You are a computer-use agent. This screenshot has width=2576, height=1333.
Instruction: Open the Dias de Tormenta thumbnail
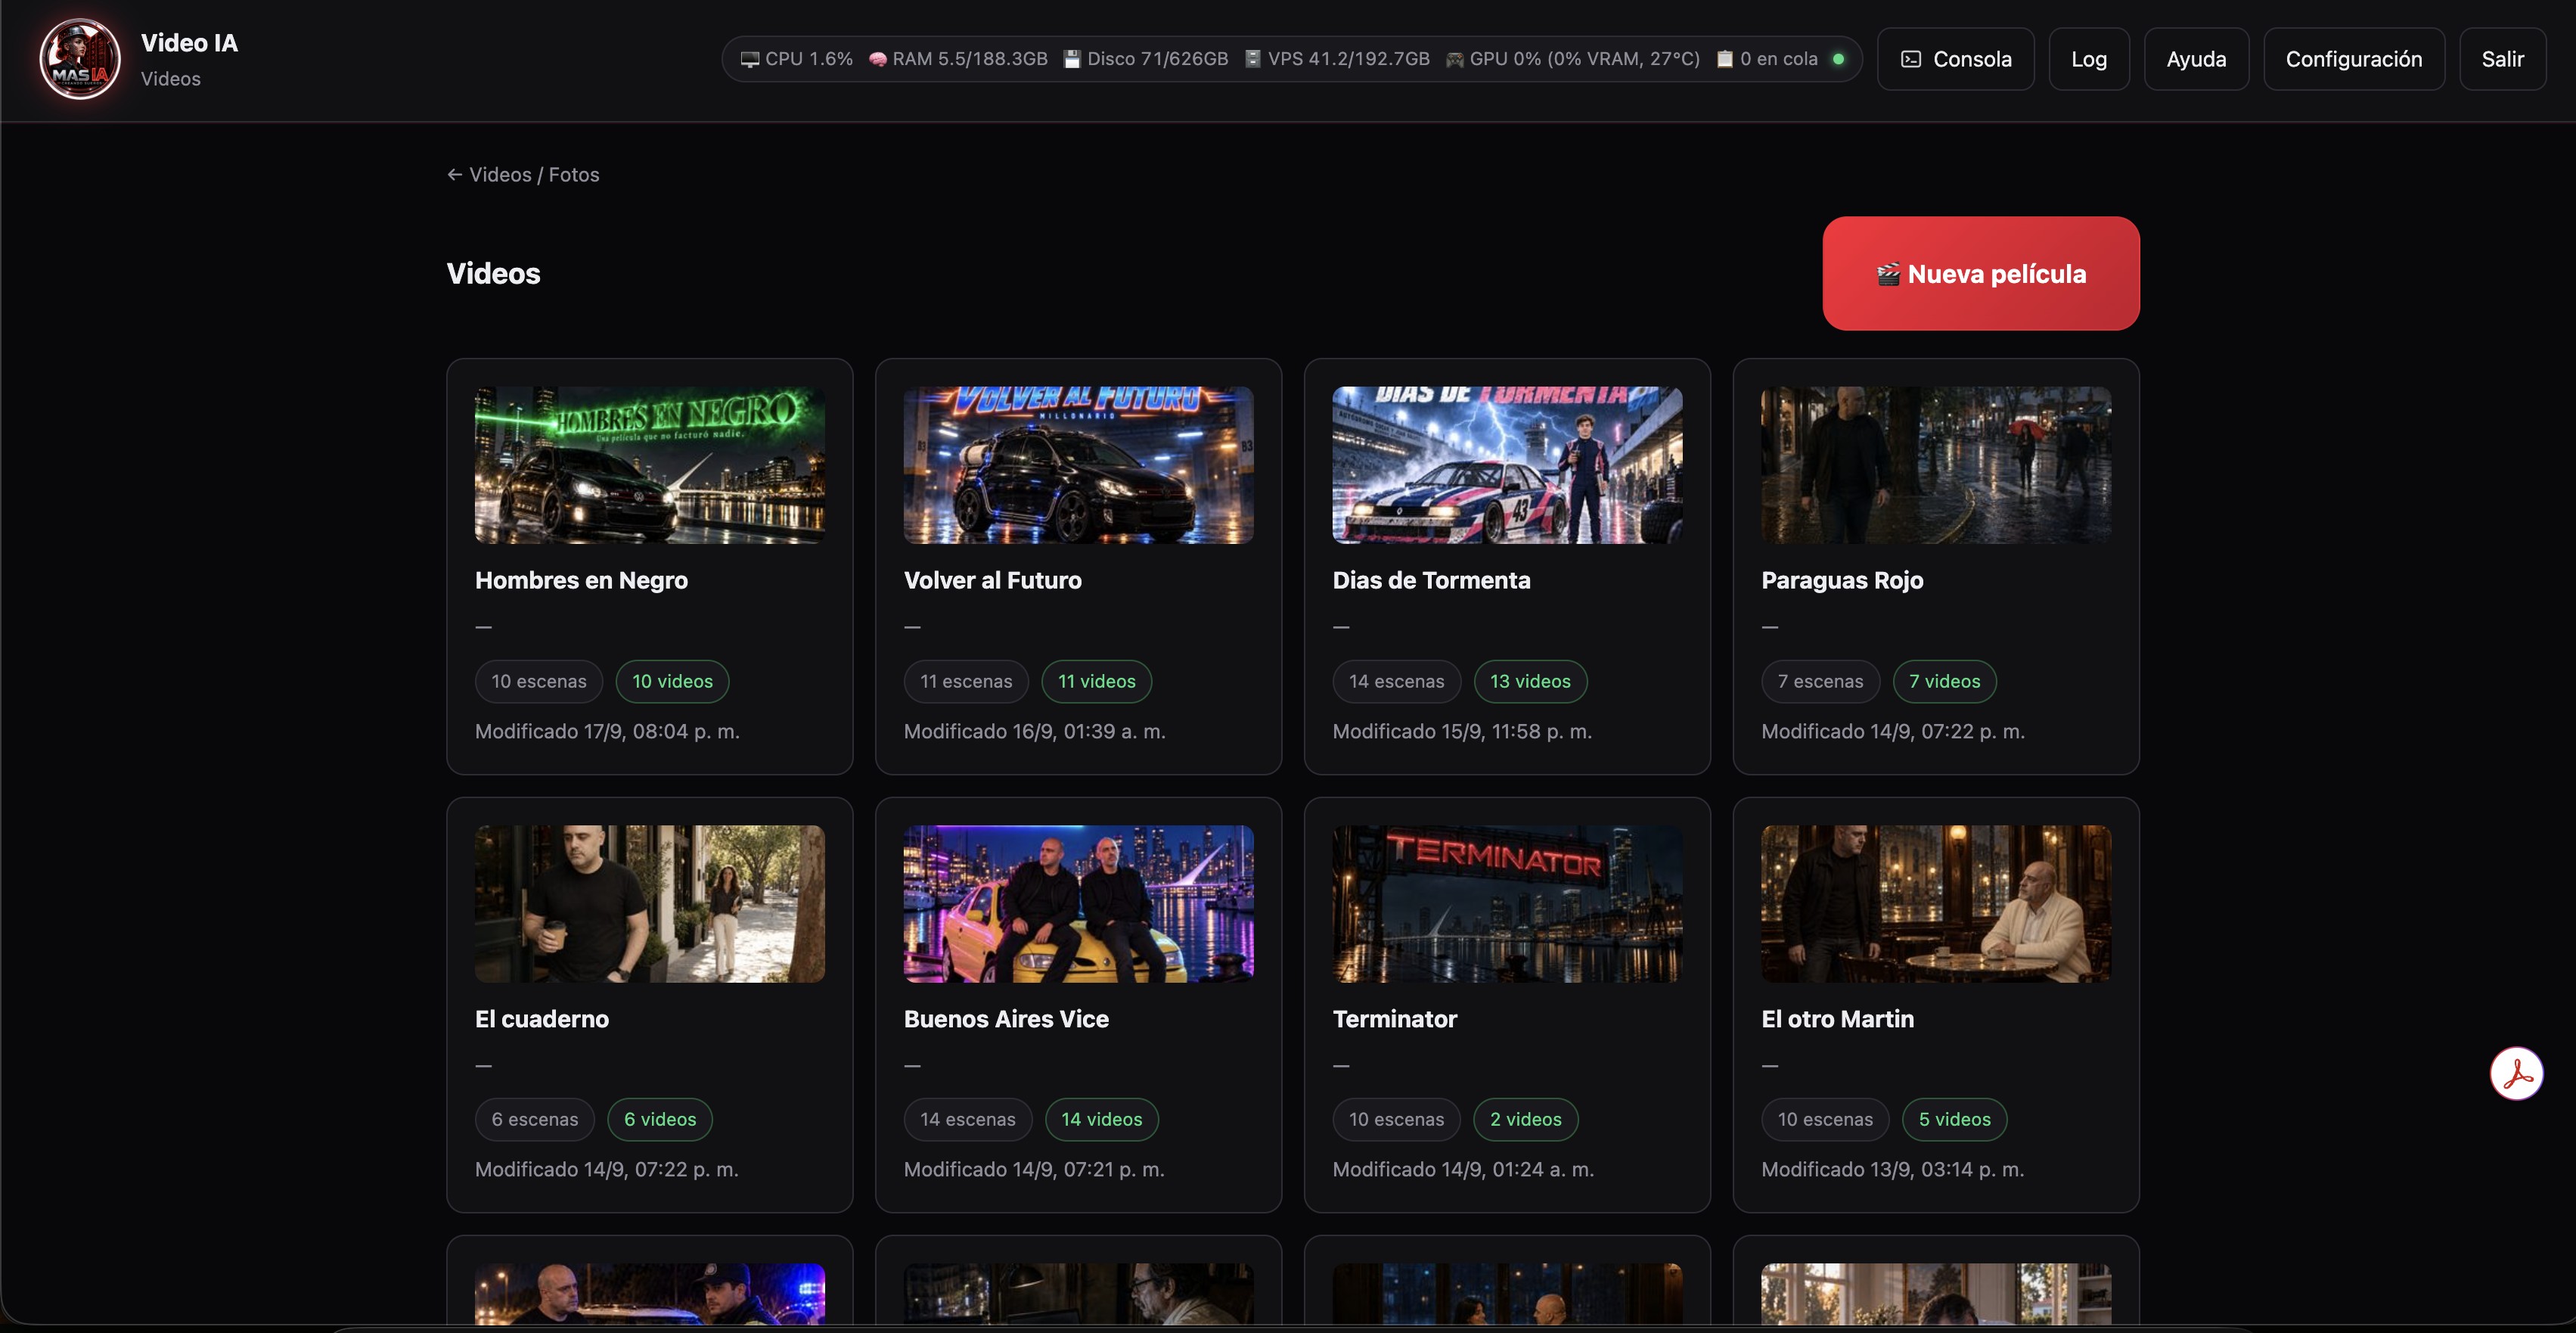click(1508, 465)
